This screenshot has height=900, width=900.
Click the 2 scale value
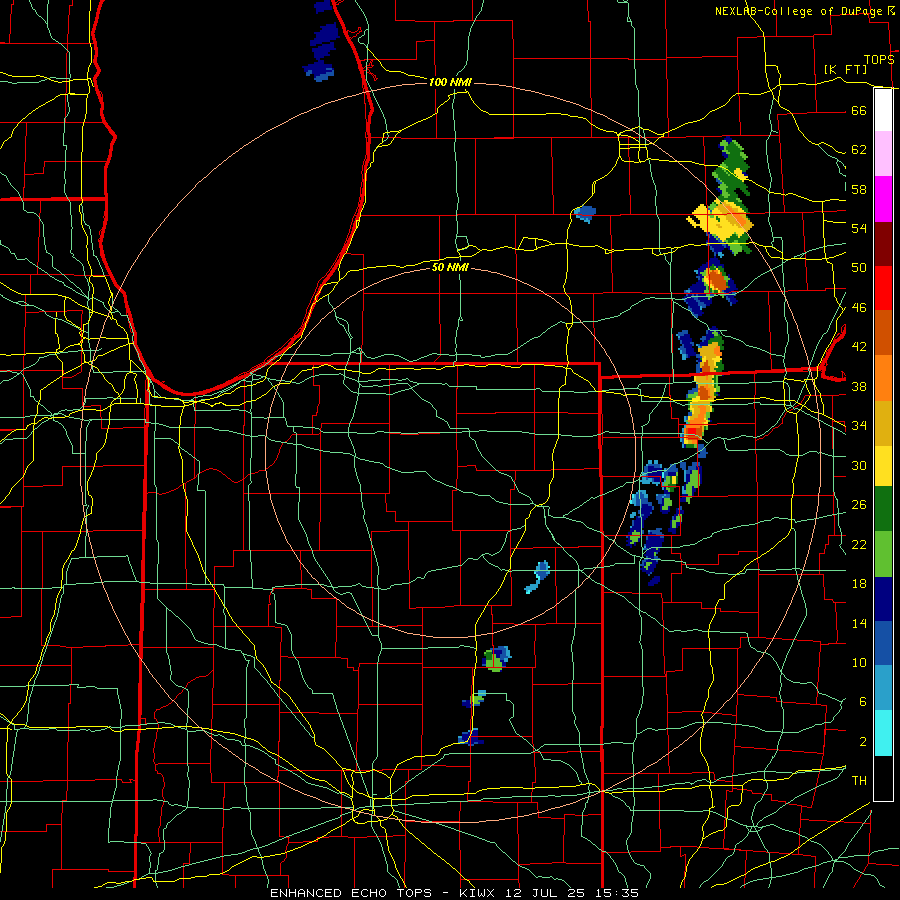863,741
